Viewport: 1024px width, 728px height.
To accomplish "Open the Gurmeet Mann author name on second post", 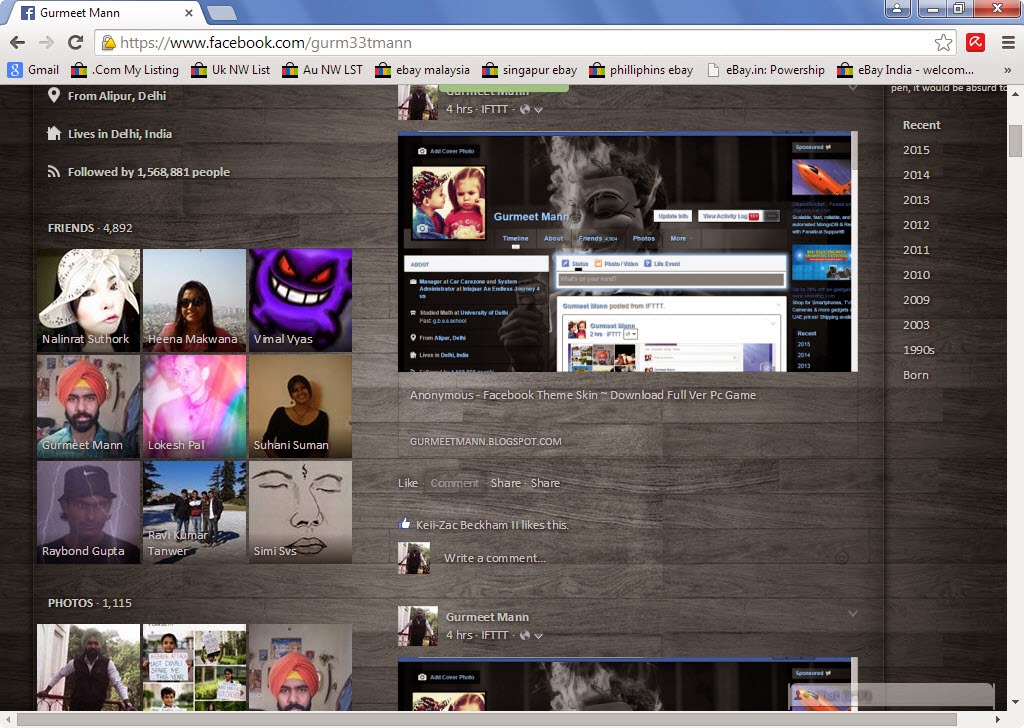I will coord(487,617).
